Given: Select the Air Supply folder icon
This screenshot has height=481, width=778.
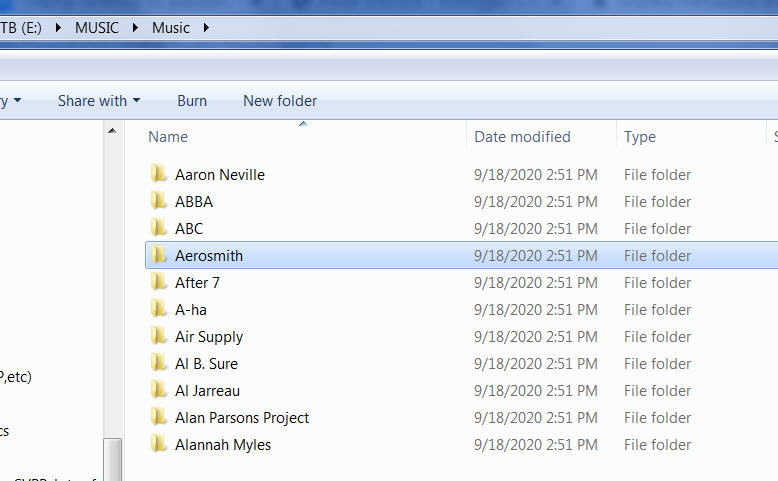Looking at the screenshot, I should tap(158, 336).
